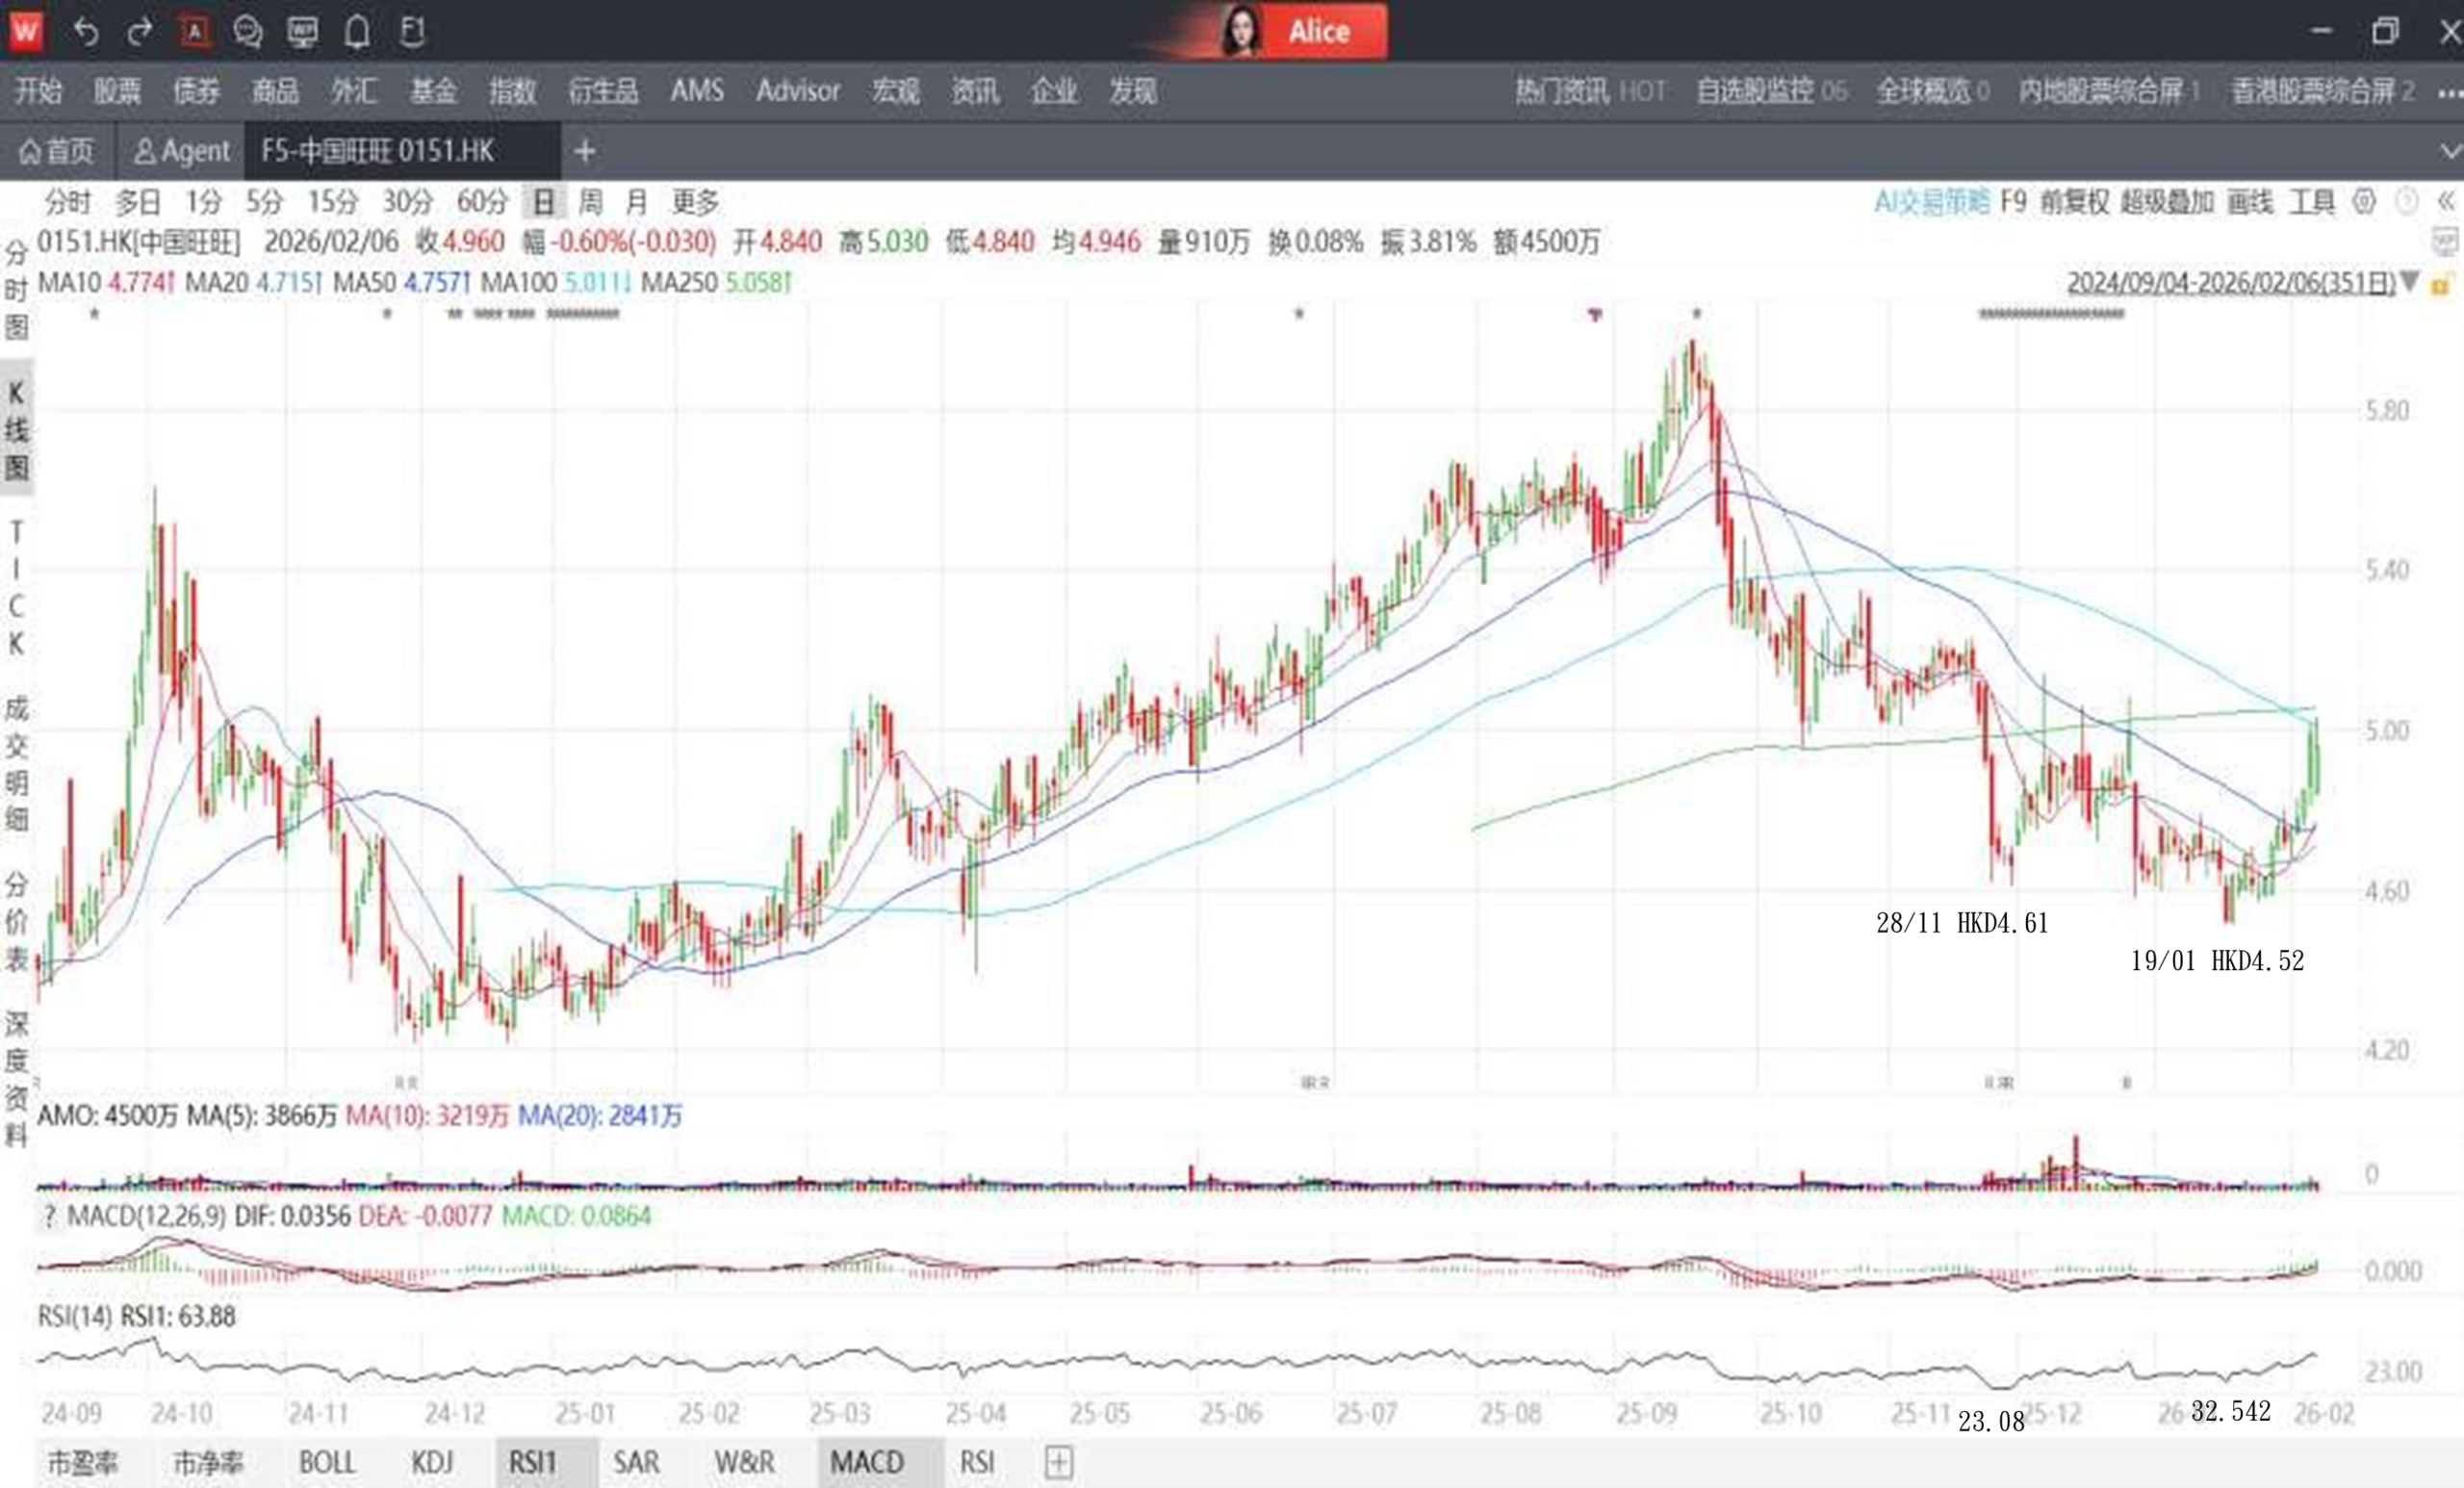Click the chart settings hexagon icon

(2363, 202)
